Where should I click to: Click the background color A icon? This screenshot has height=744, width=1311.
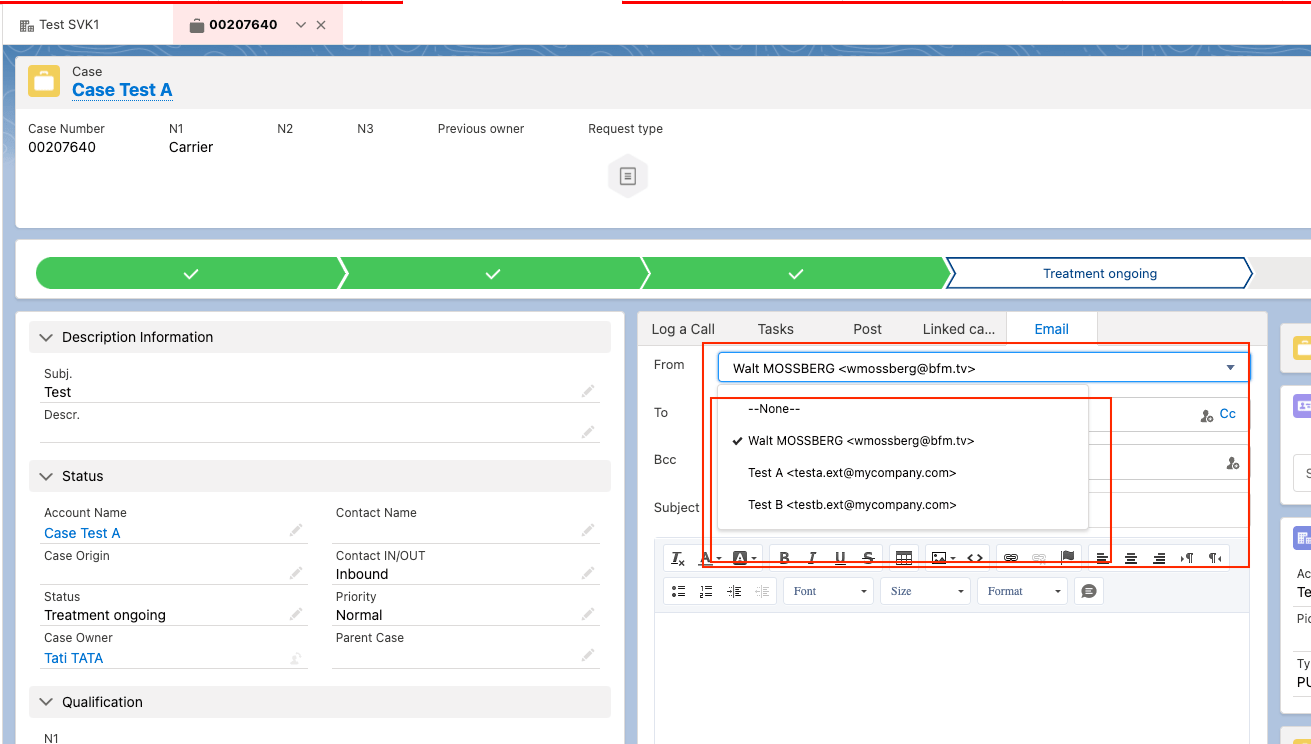pos(740,558)
